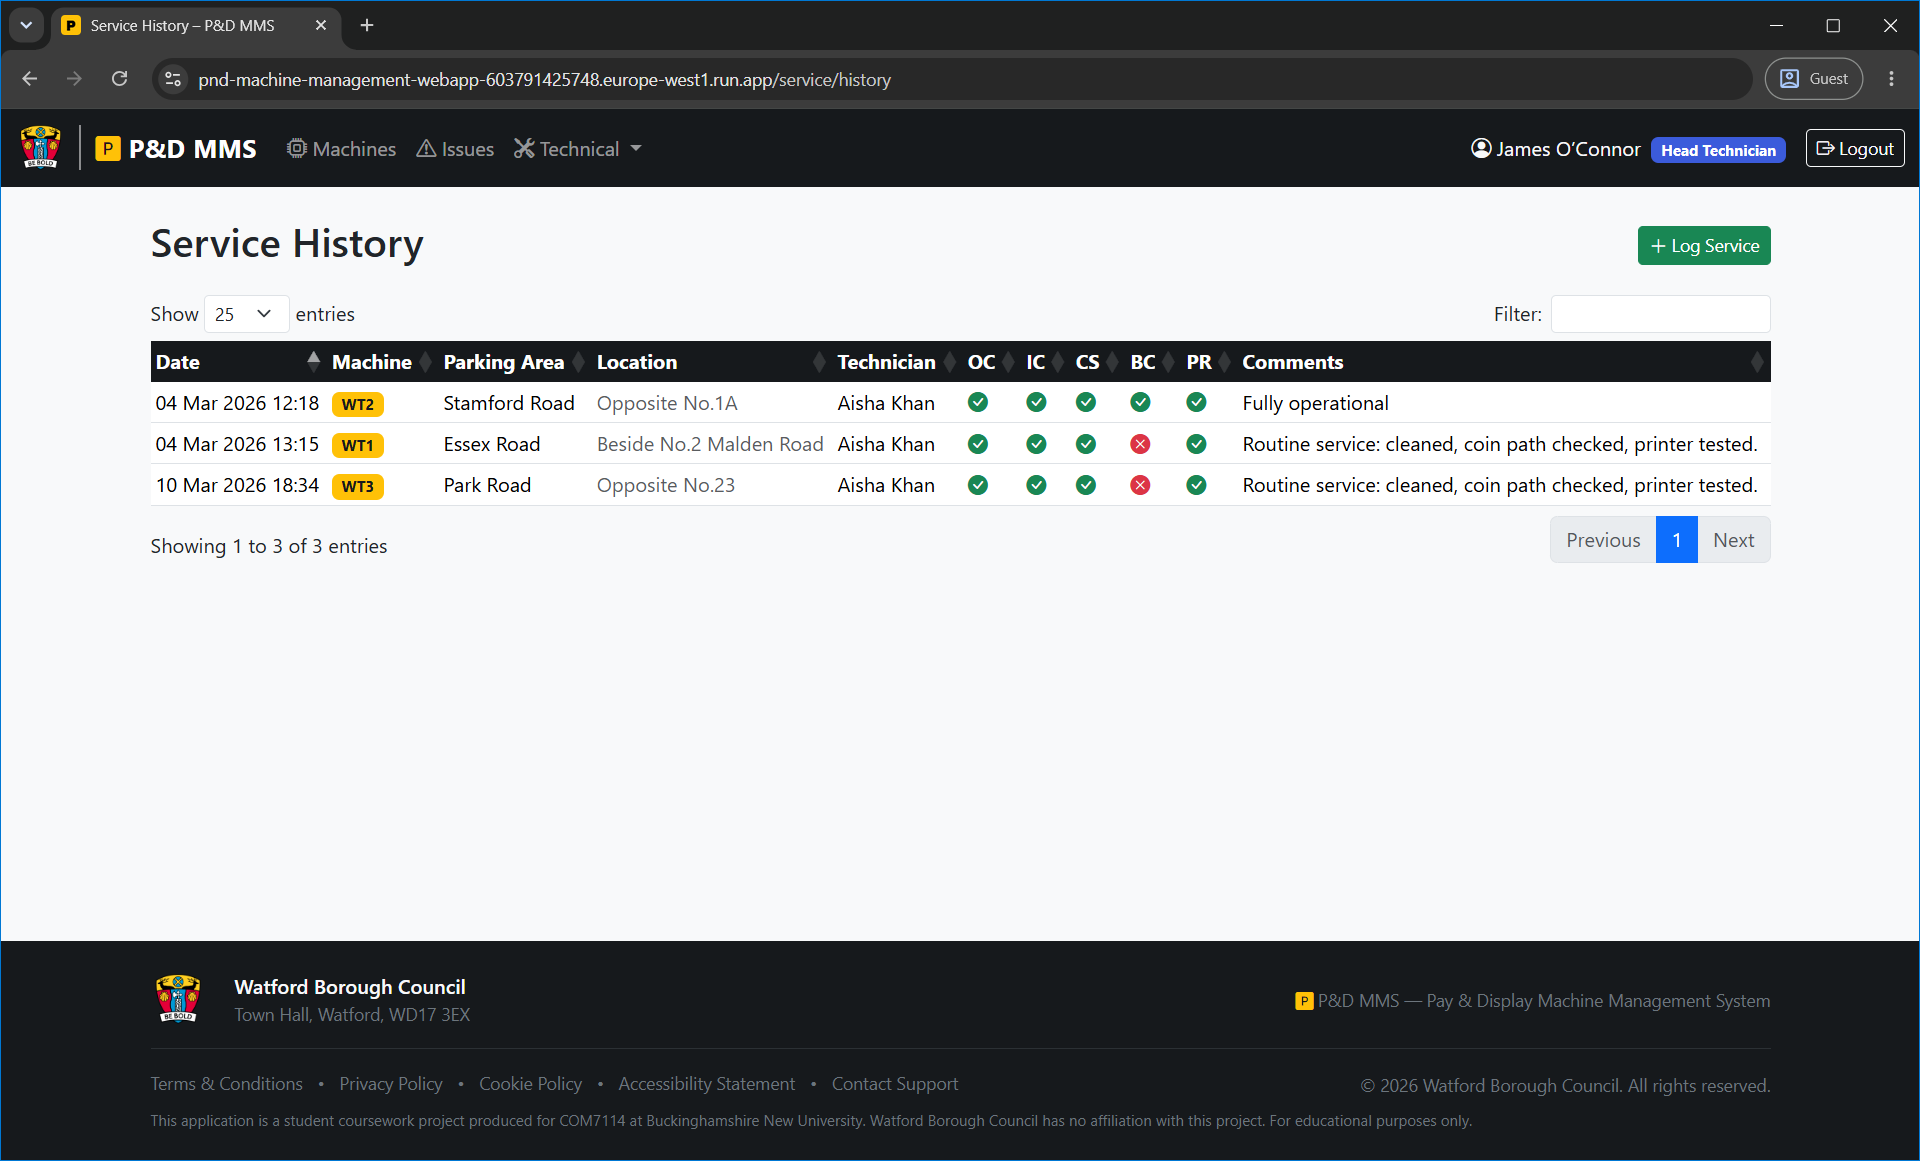The width and height of the screenshot is (1920, 1161).
Task: Click OC green check in Park Road row
Action: point(978,485)
